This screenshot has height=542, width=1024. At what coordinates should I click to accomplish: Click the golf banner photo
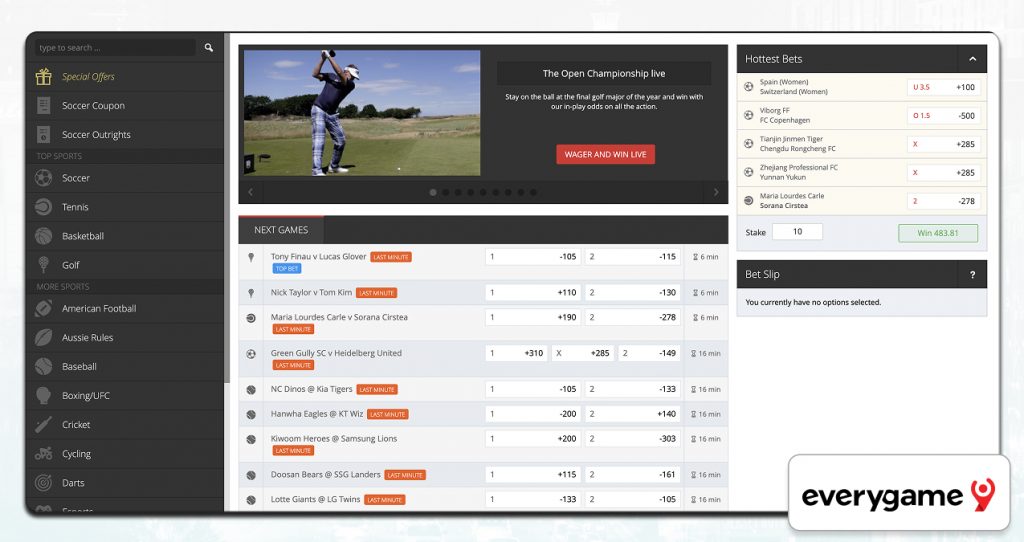pyautogui.click(x=362, y=113)
